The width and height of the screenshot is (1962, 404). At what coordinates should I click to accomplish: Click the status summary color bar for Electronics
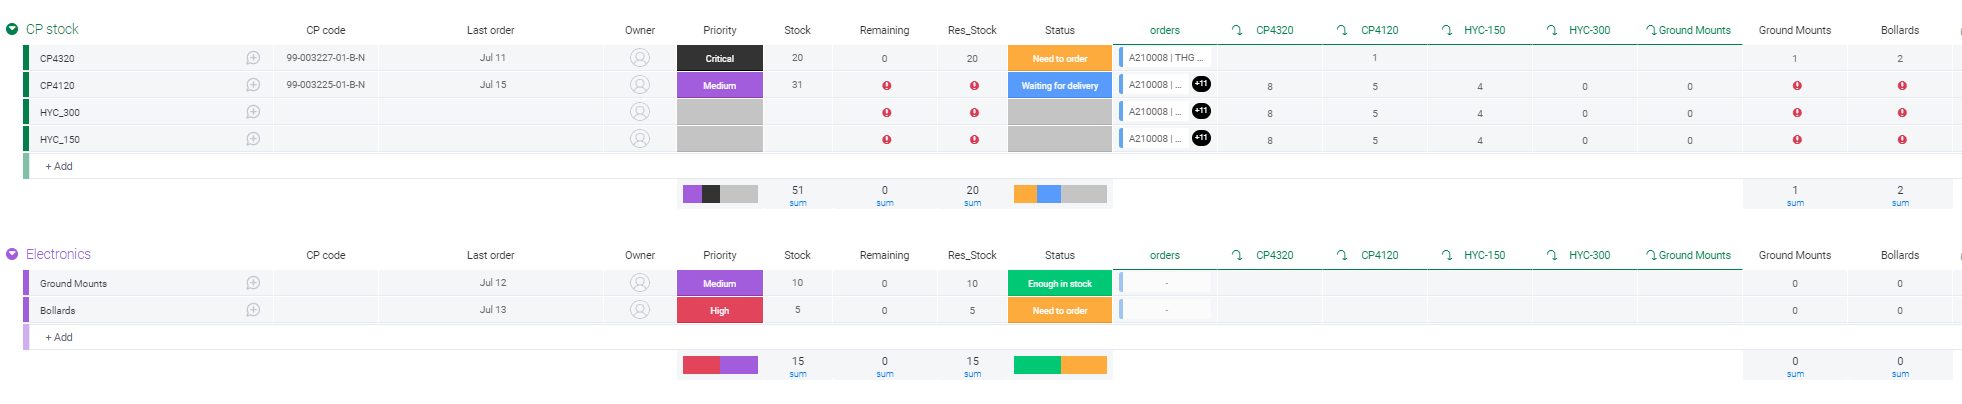pyautogui.click(x=1059, y=365)
